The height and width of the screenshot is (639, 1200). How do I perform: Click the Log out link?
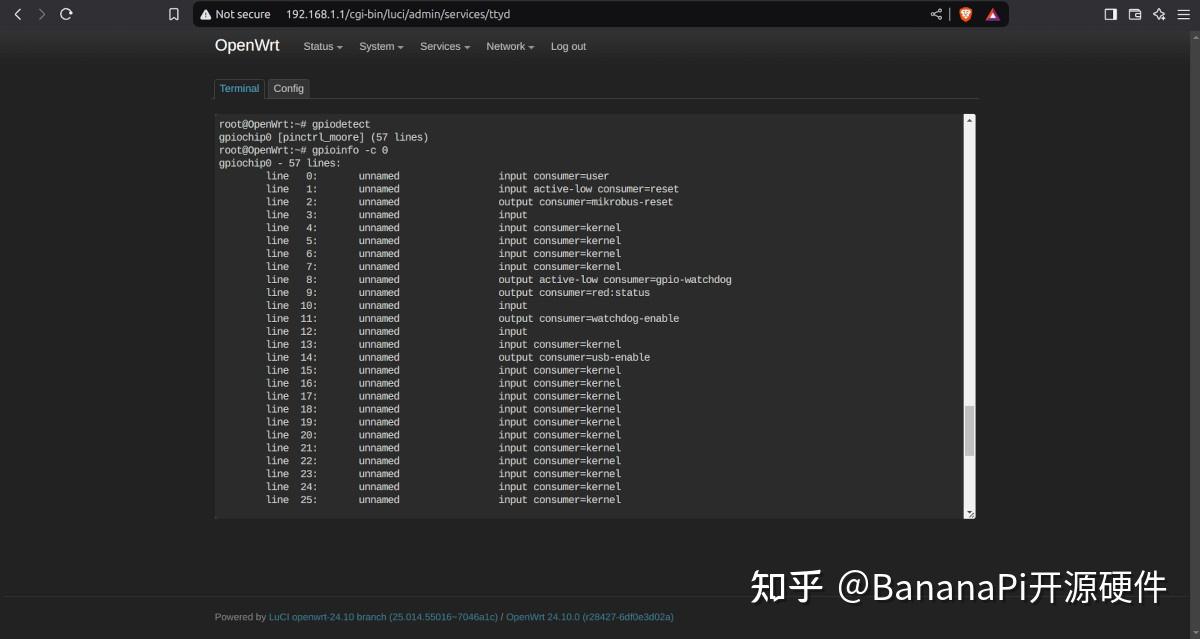[x=568, y=46]
